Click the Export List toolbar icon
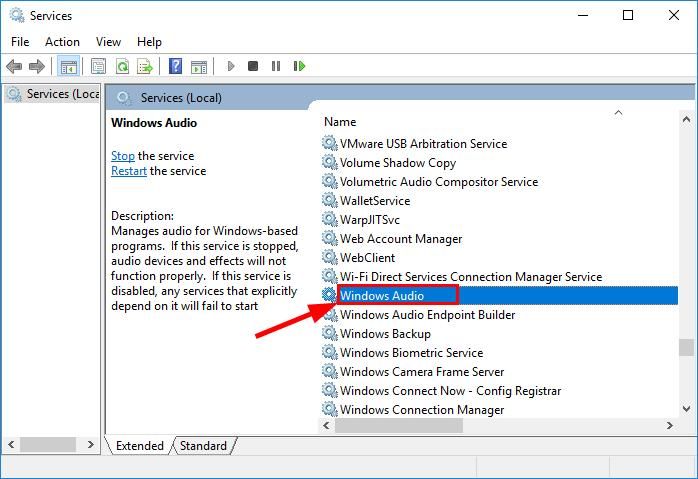The height and width of the screenshot is (479, 698). pos(144,67)
